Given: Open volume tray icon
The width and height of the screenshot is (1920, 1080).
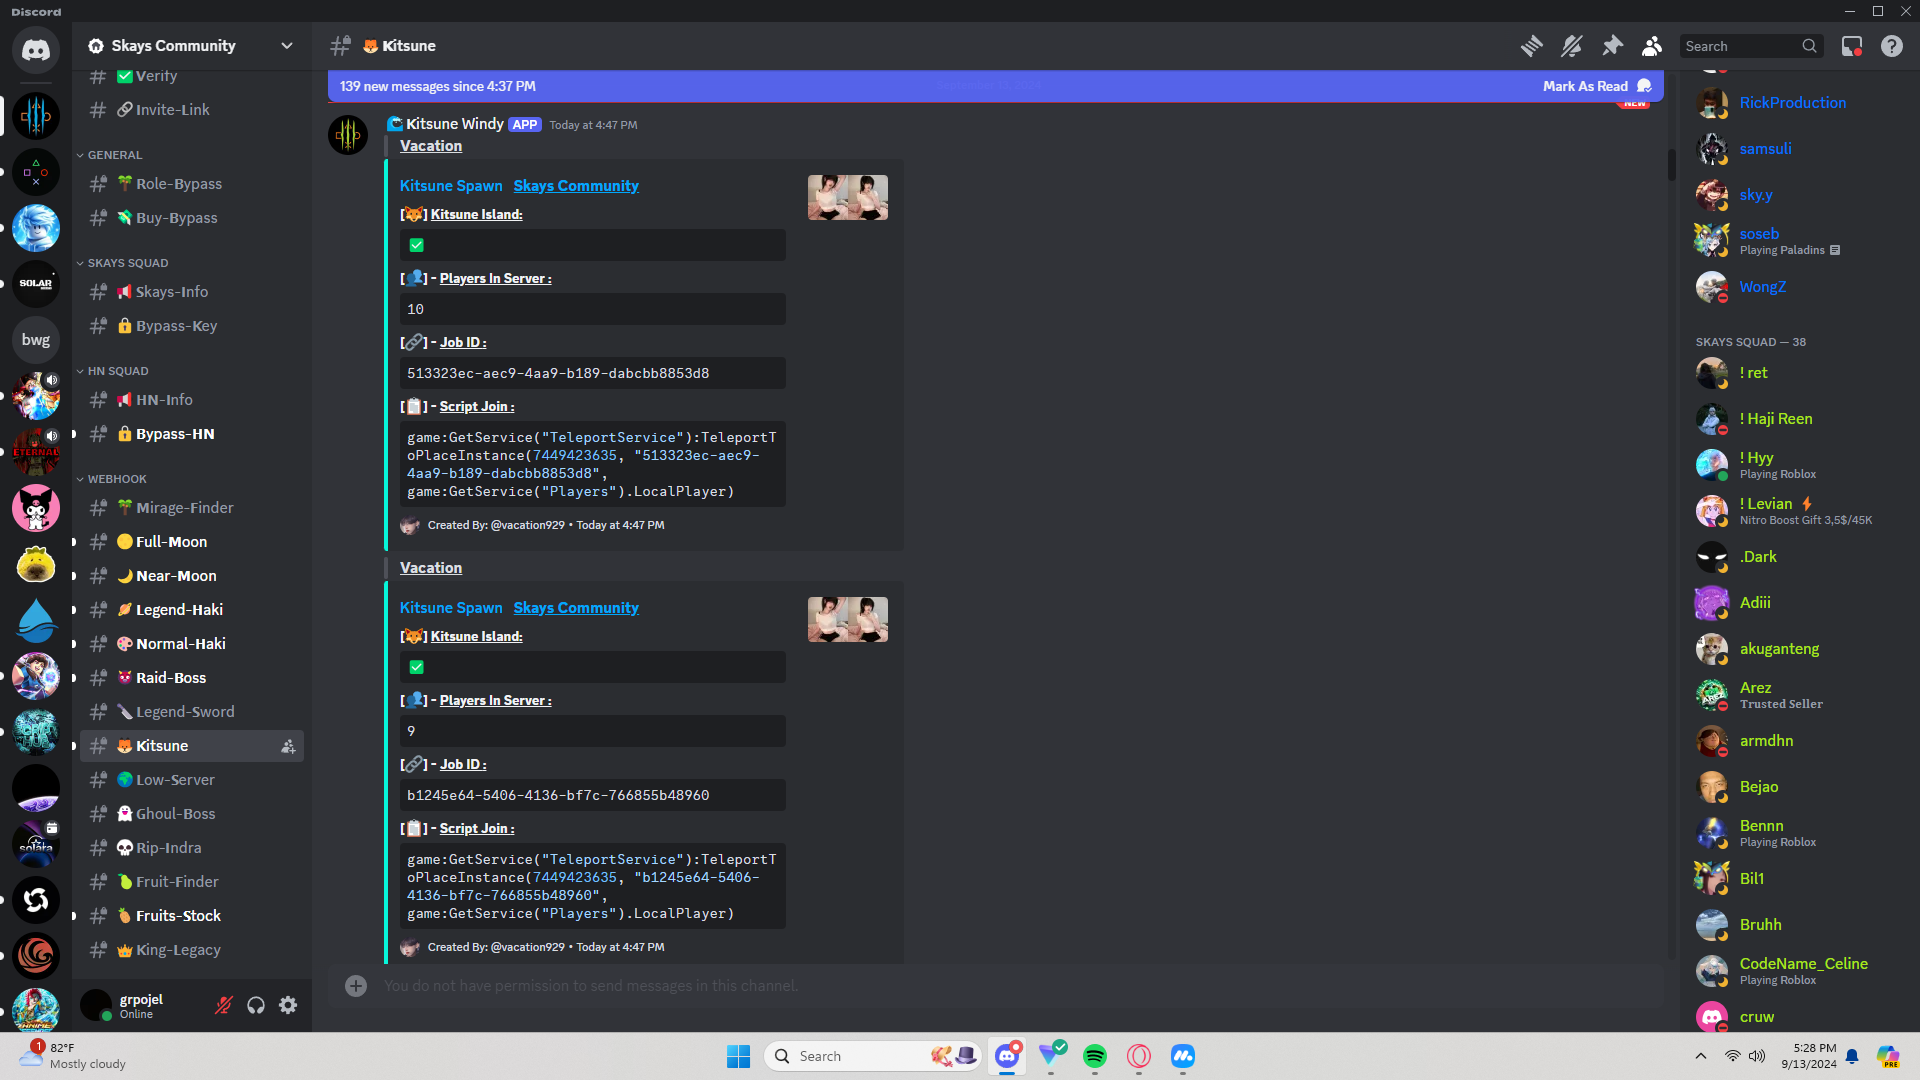Looking at the screenshot, I should click(1757, 1056).
